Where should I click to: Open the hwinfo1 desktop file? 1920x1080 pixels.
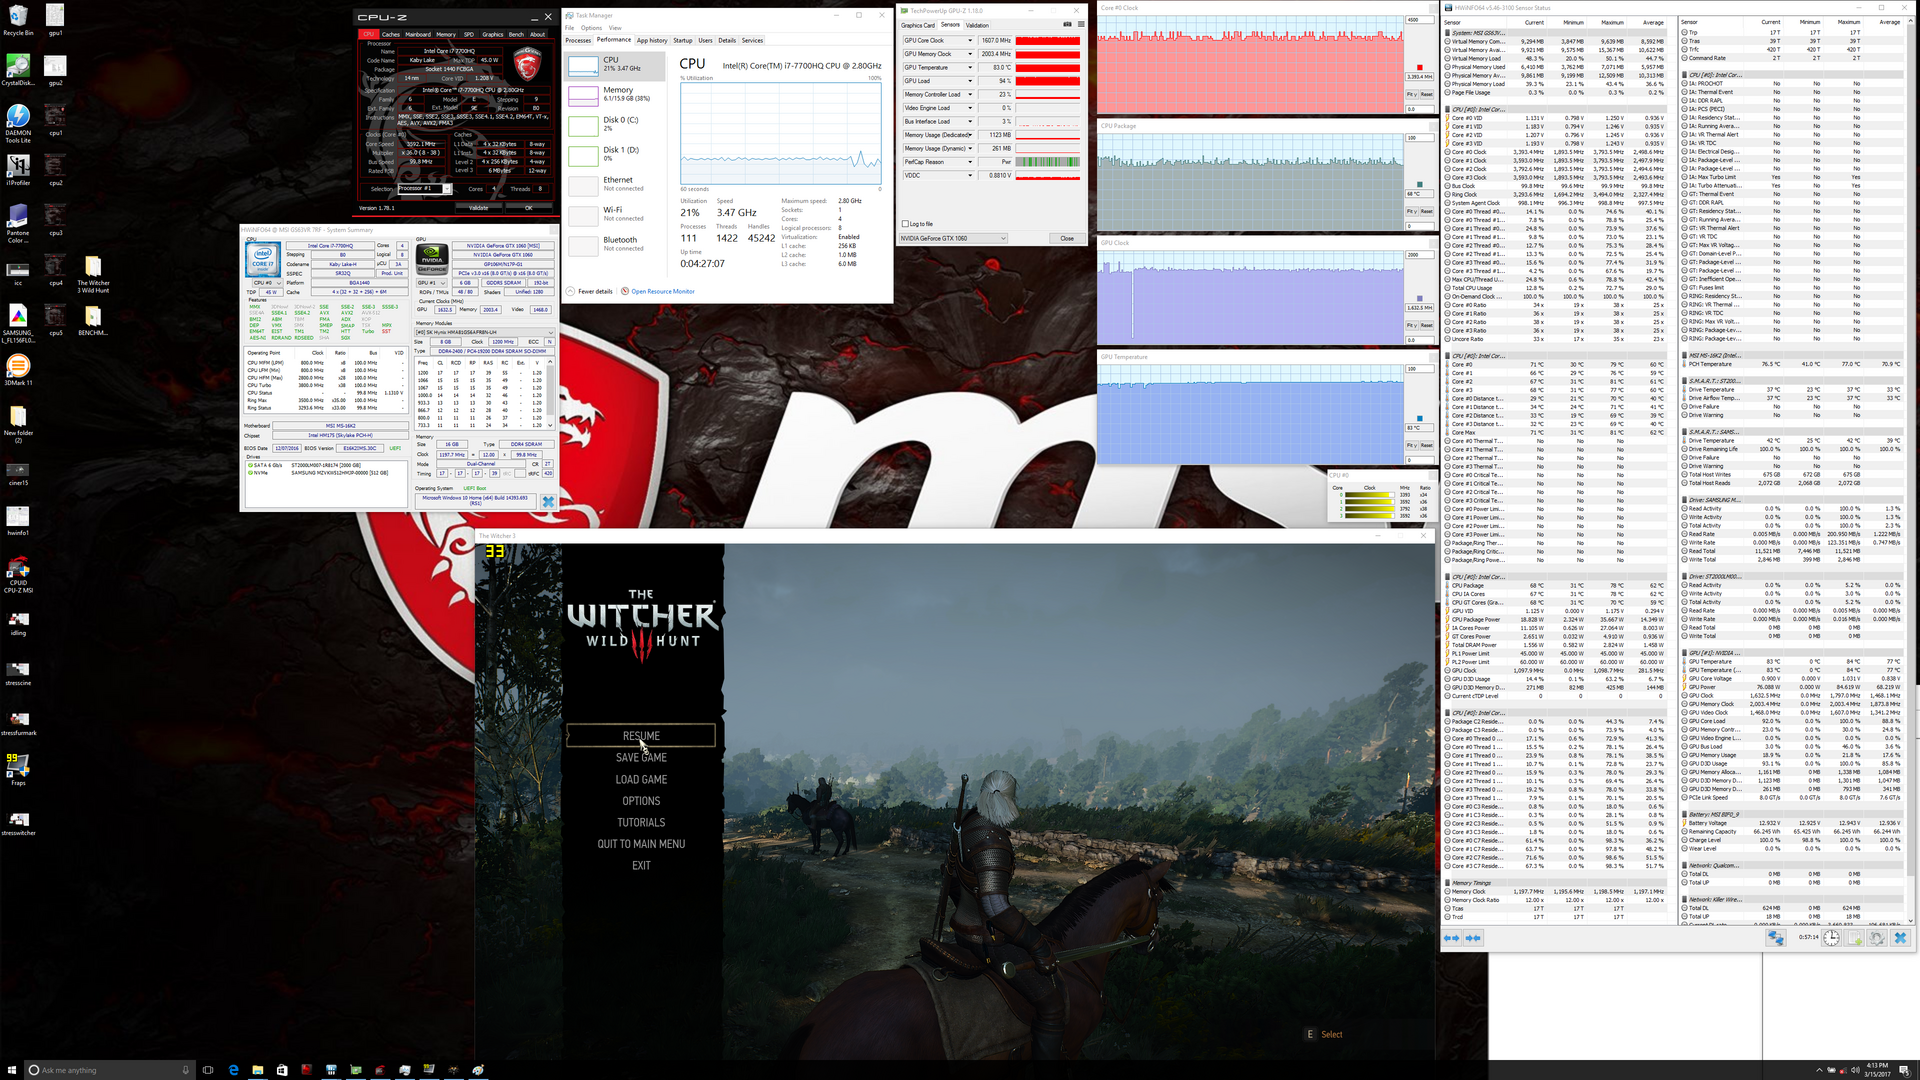coord(18,520)
